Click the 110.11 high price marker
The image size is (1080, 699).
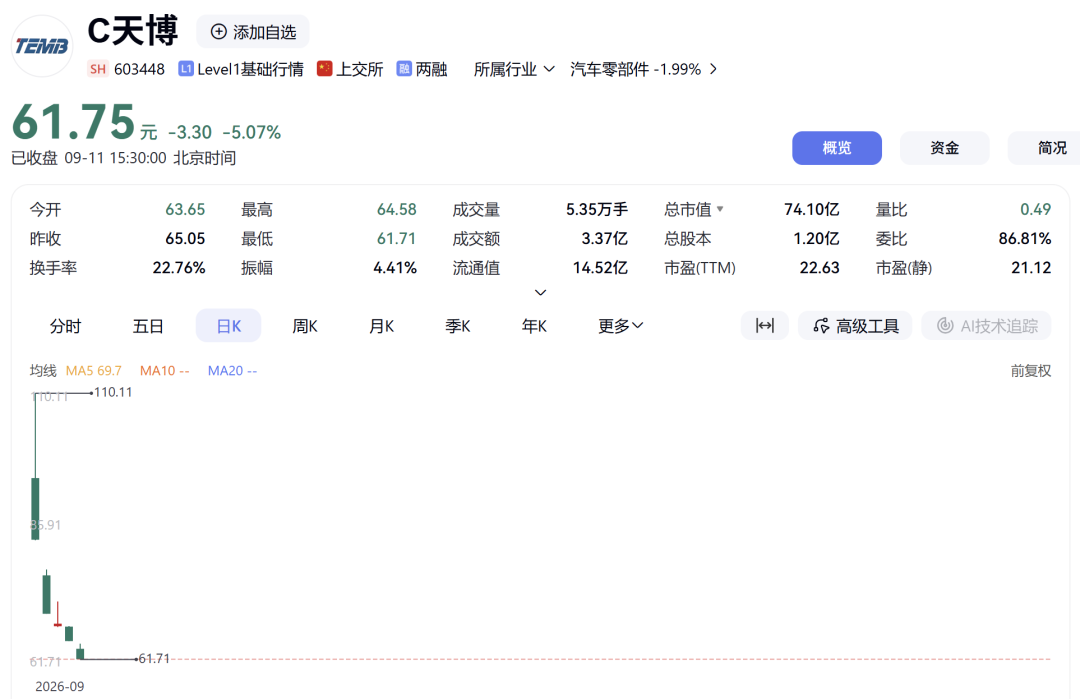113,392
